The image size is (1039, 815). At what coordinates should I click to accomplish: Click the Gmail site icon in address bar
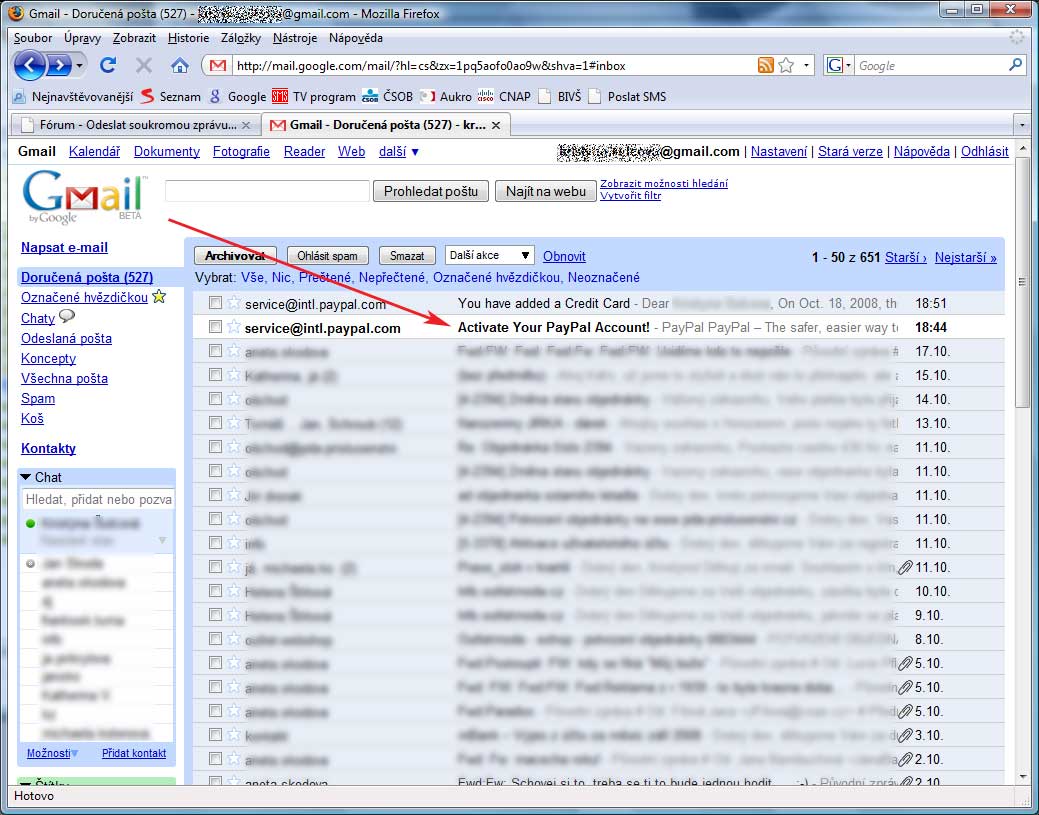[218, 65]
